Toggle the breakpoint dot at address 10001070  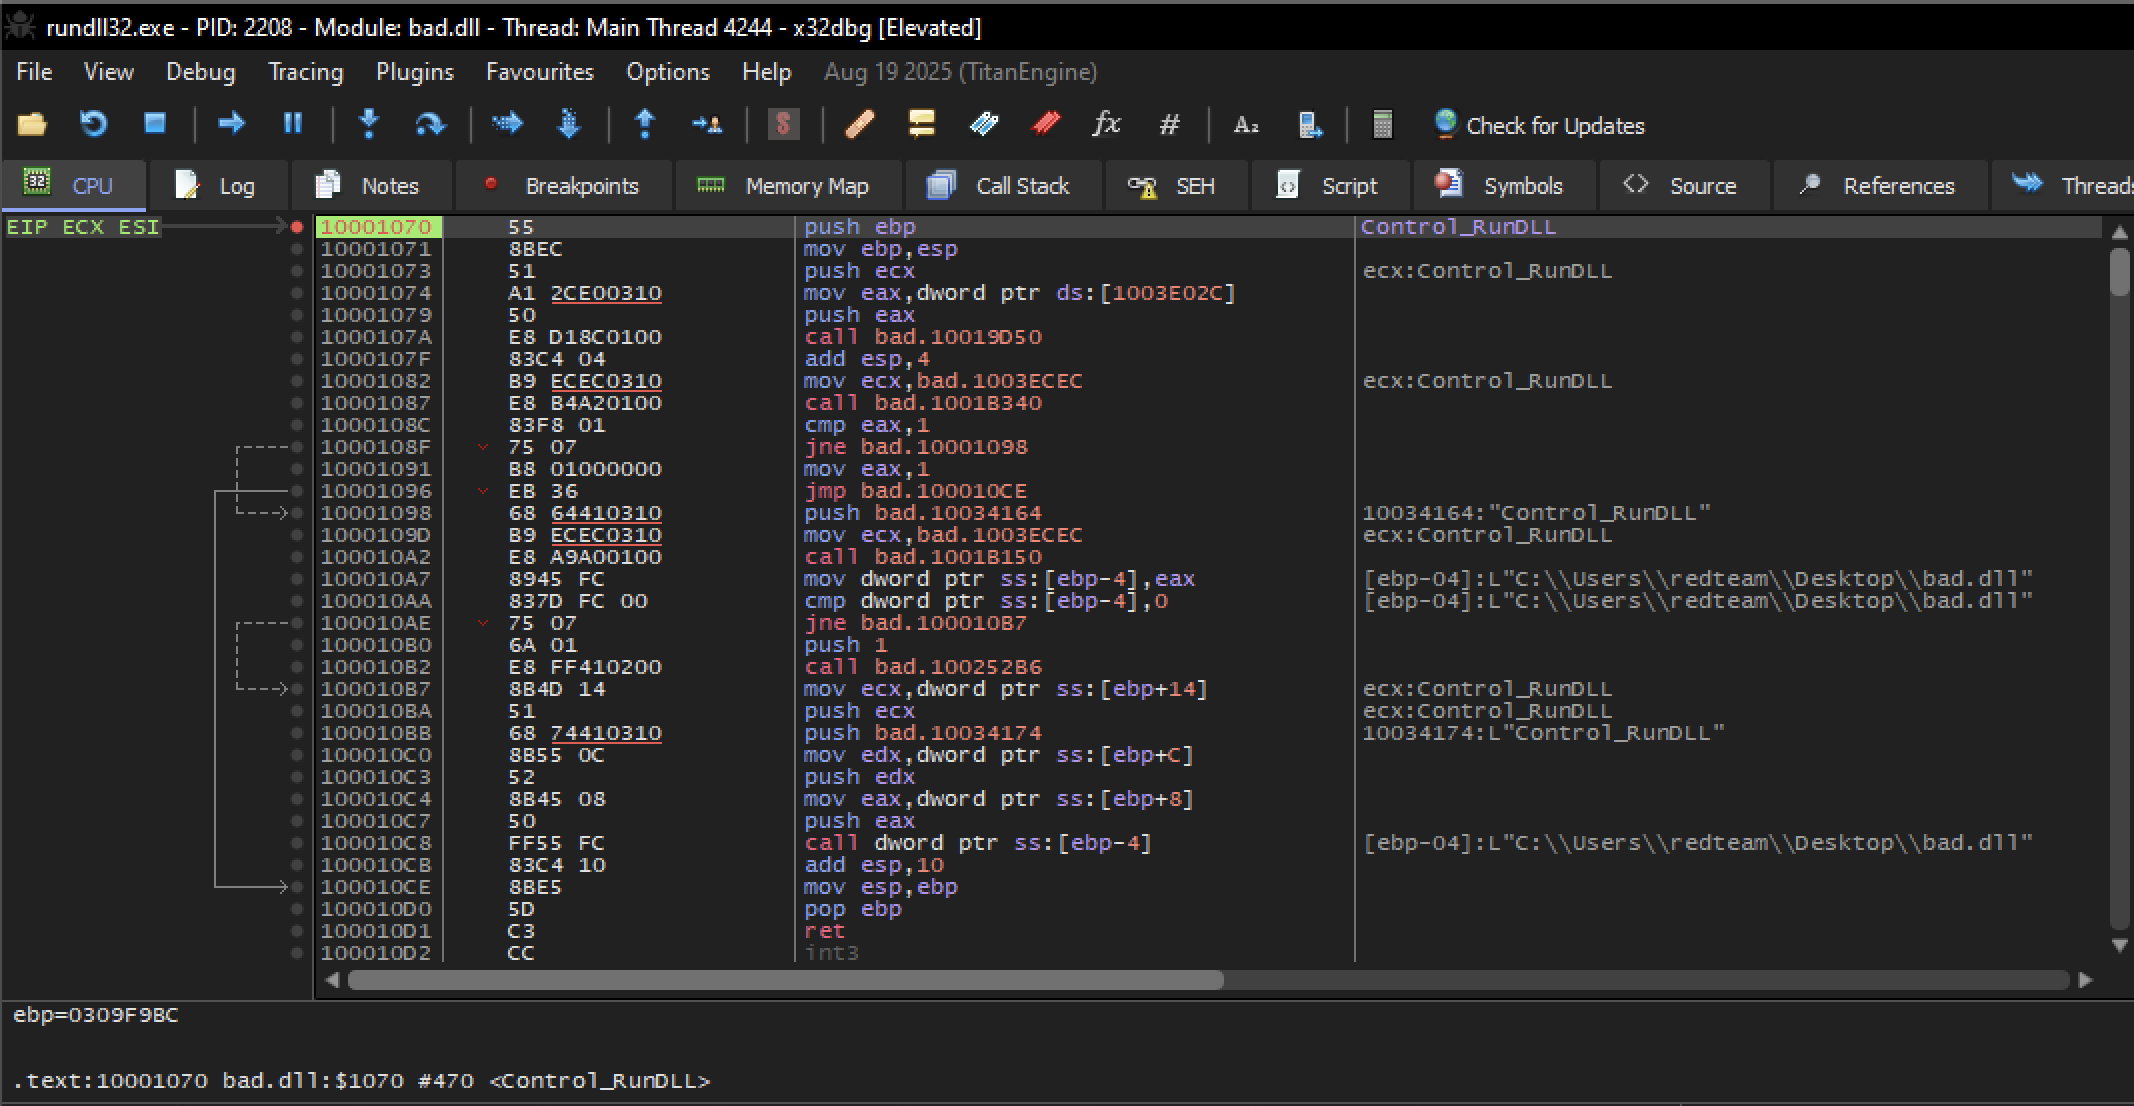tap(297, 227)
